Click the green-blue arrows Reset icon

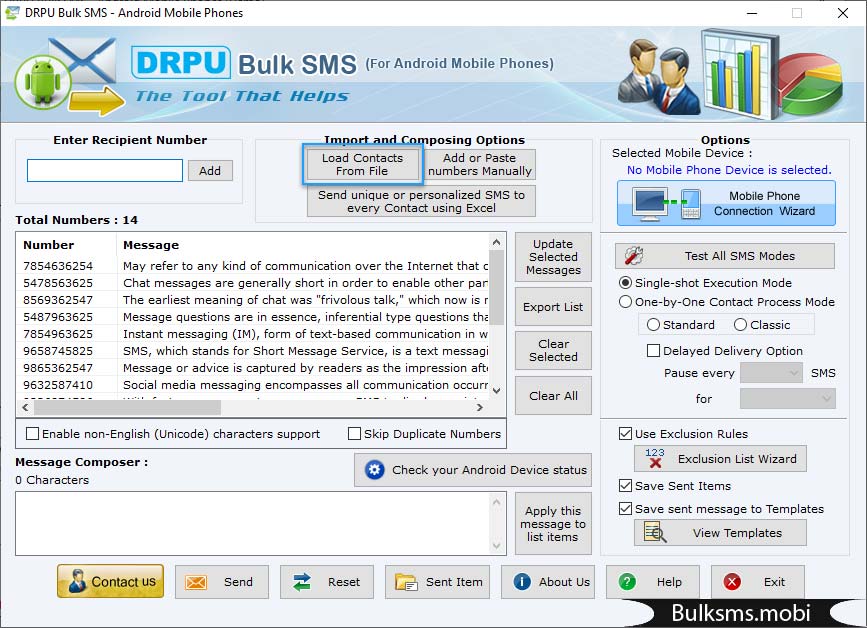pyautogui.click(x=302, y=582)
